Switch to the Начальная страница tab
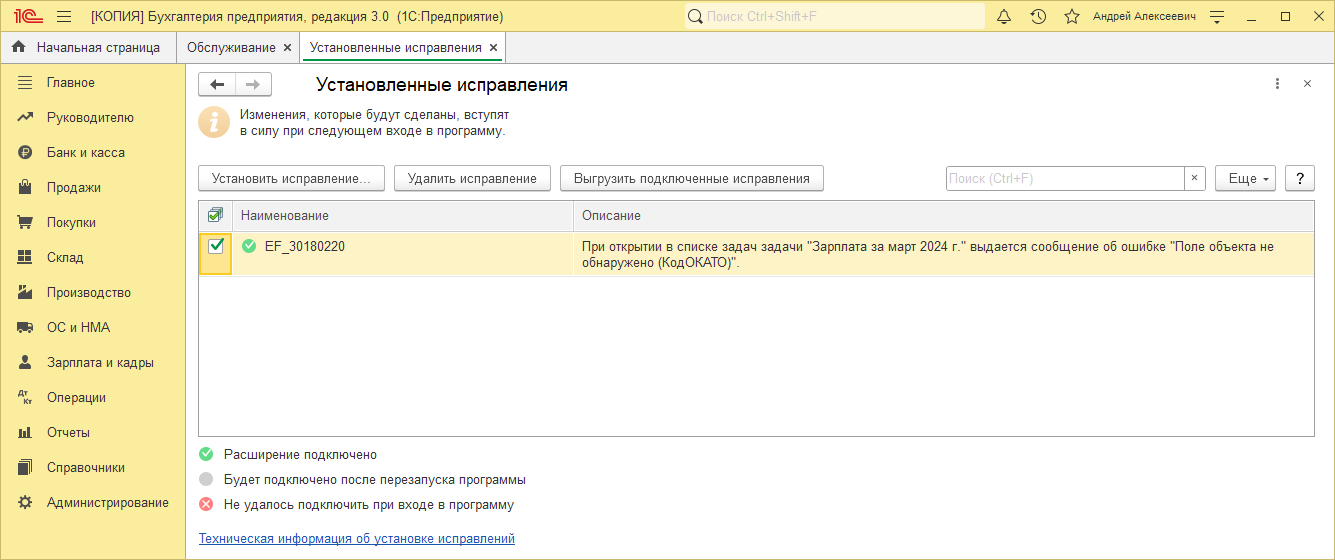The image size is (1335, 560). point(88,47)
